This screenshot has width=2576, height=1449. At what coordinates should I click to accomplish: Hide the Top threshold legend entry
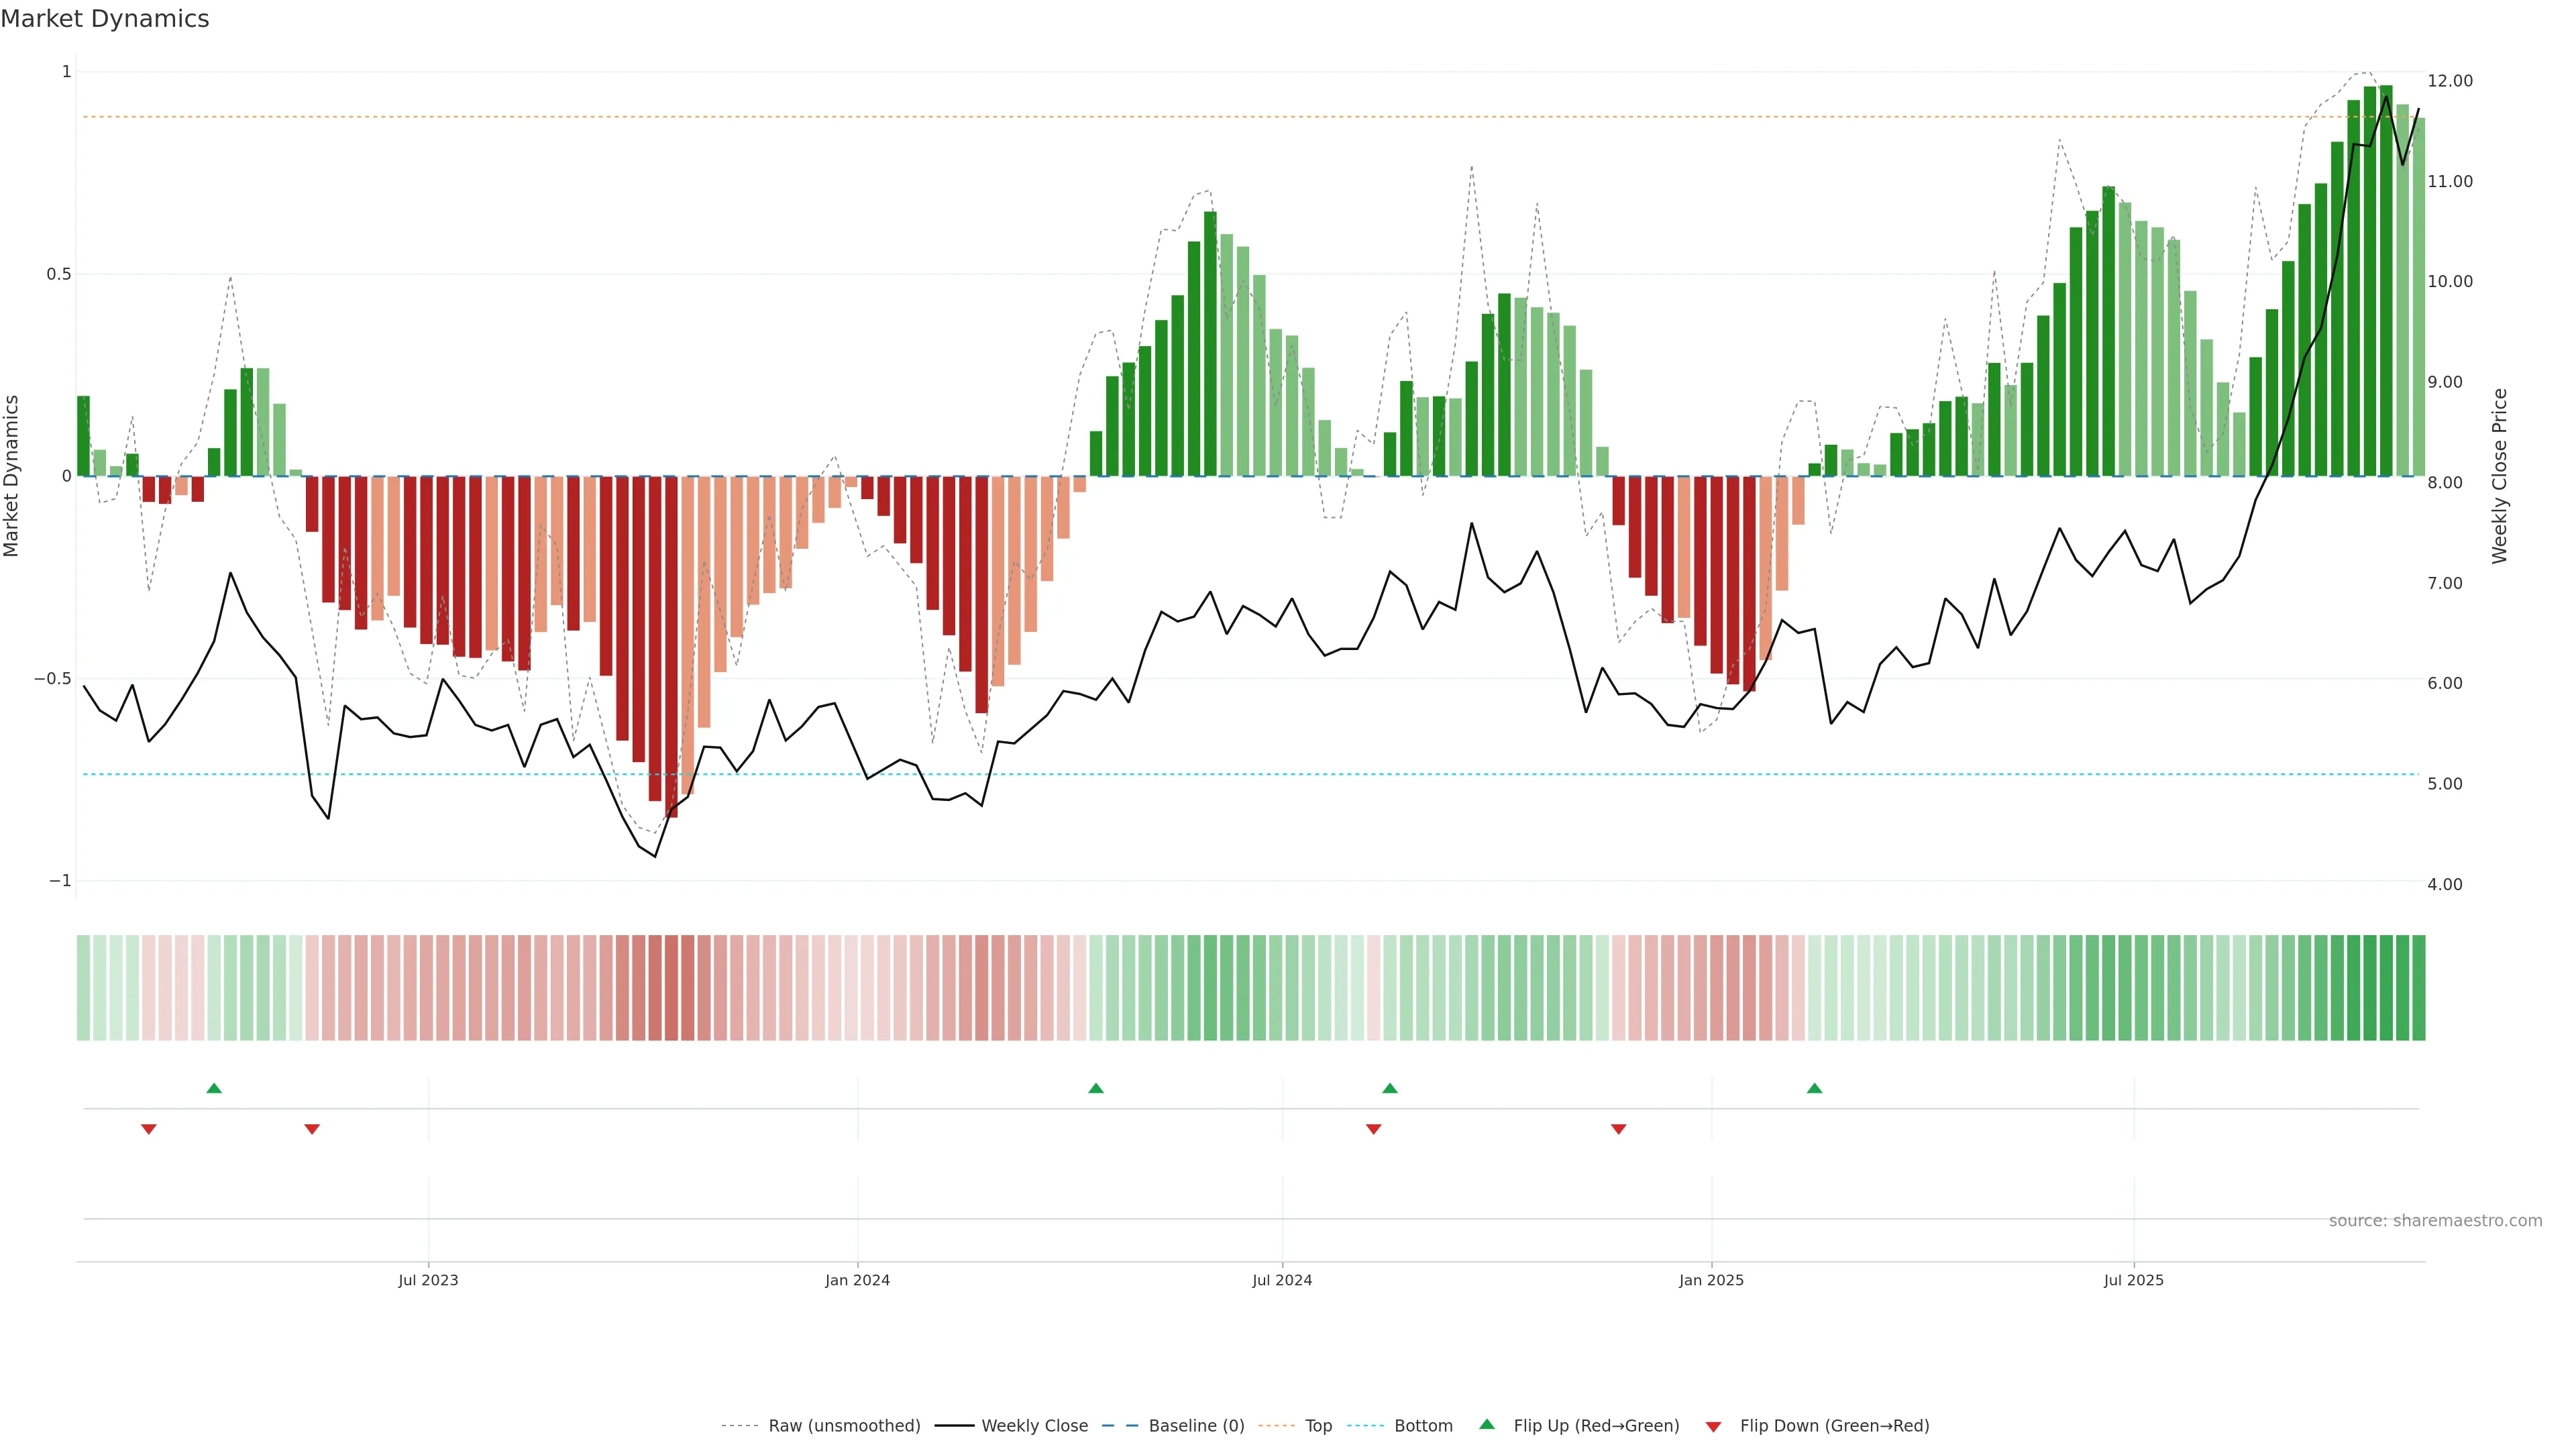[x=1318, y=1425]
